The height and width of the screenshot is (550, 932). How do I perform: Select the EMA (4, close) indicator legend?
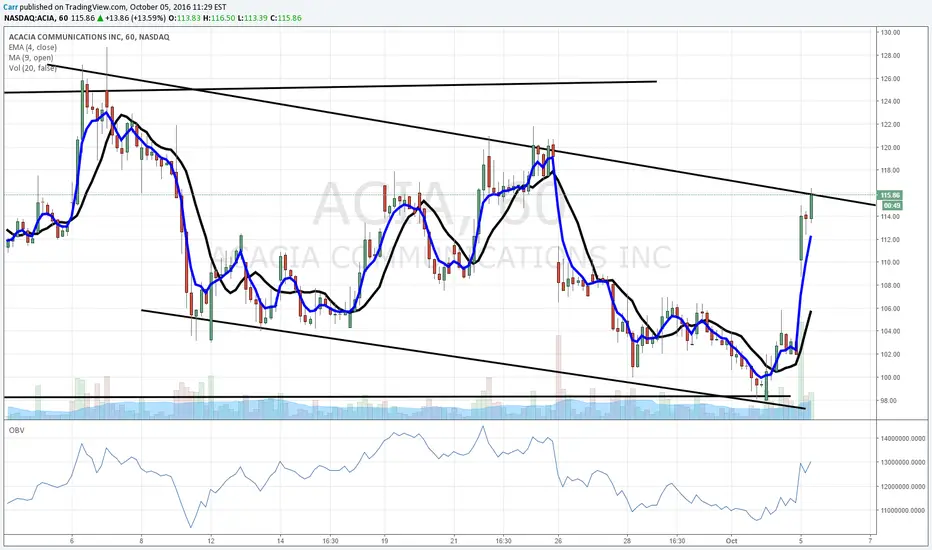pyautogui.click(x=33, y=48)
